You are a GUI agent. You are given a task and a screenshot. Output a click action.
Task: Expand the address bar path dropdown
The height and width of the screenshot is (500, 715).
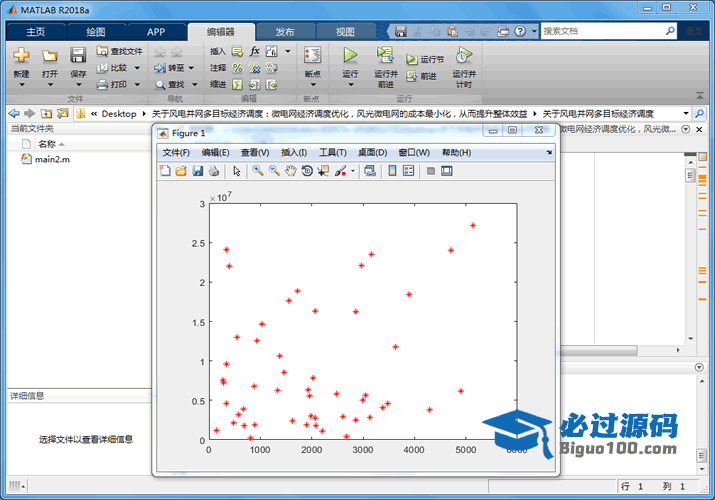tap(686, 113)
